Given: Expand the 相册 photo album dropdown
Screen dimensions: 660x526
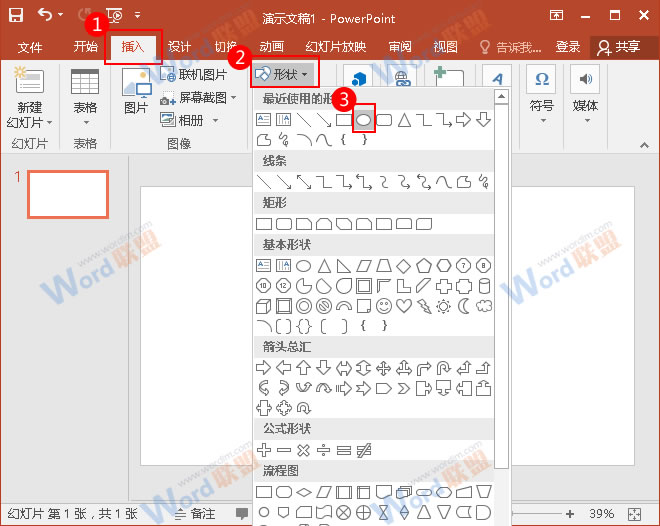Looking at the screenshot, I should [199, 120].
